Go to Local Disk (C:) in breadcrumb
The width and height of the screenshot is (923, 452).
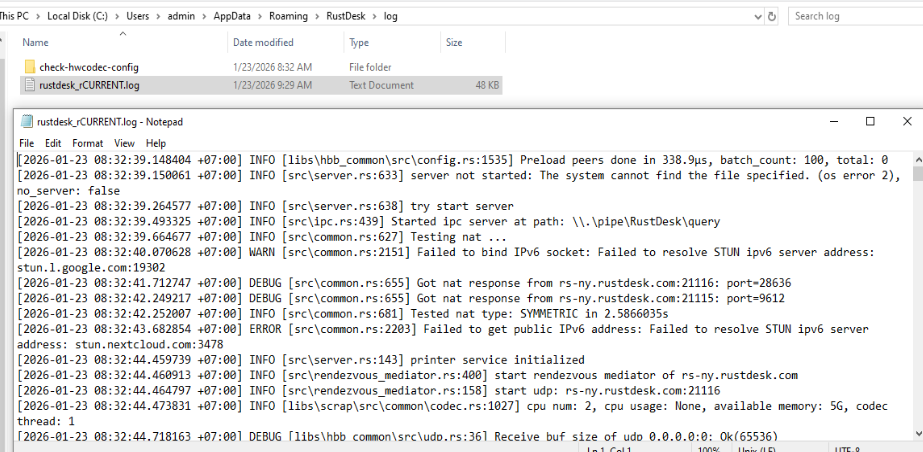(77, 16)
